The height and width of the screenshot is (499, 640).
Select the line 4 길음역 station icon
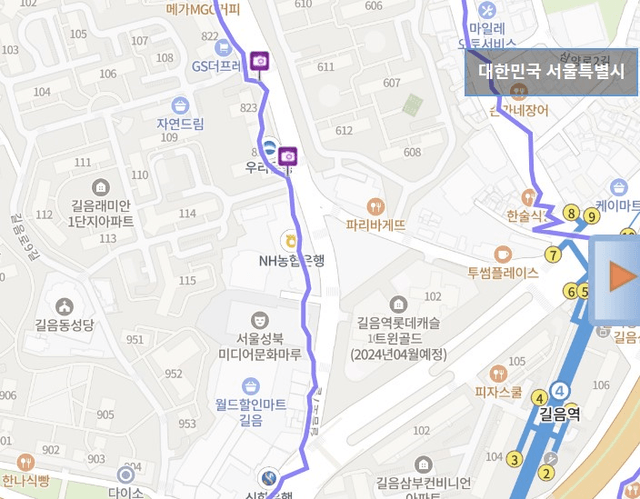pos(560,391)
